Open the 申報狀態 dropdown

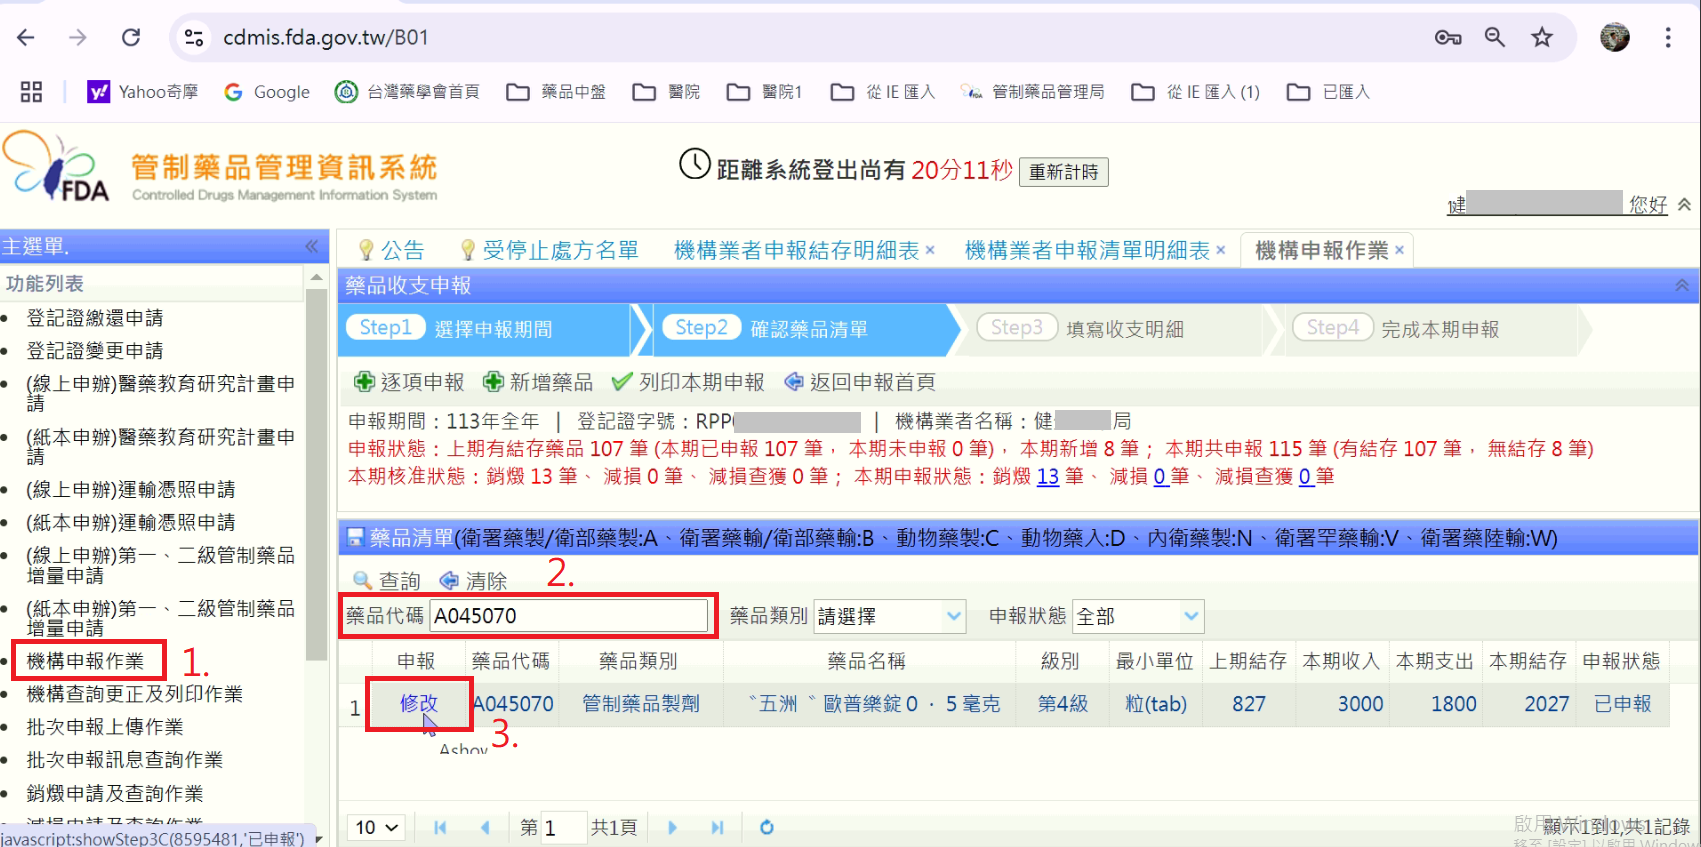pyautogui.click(x=1191, y=616)
